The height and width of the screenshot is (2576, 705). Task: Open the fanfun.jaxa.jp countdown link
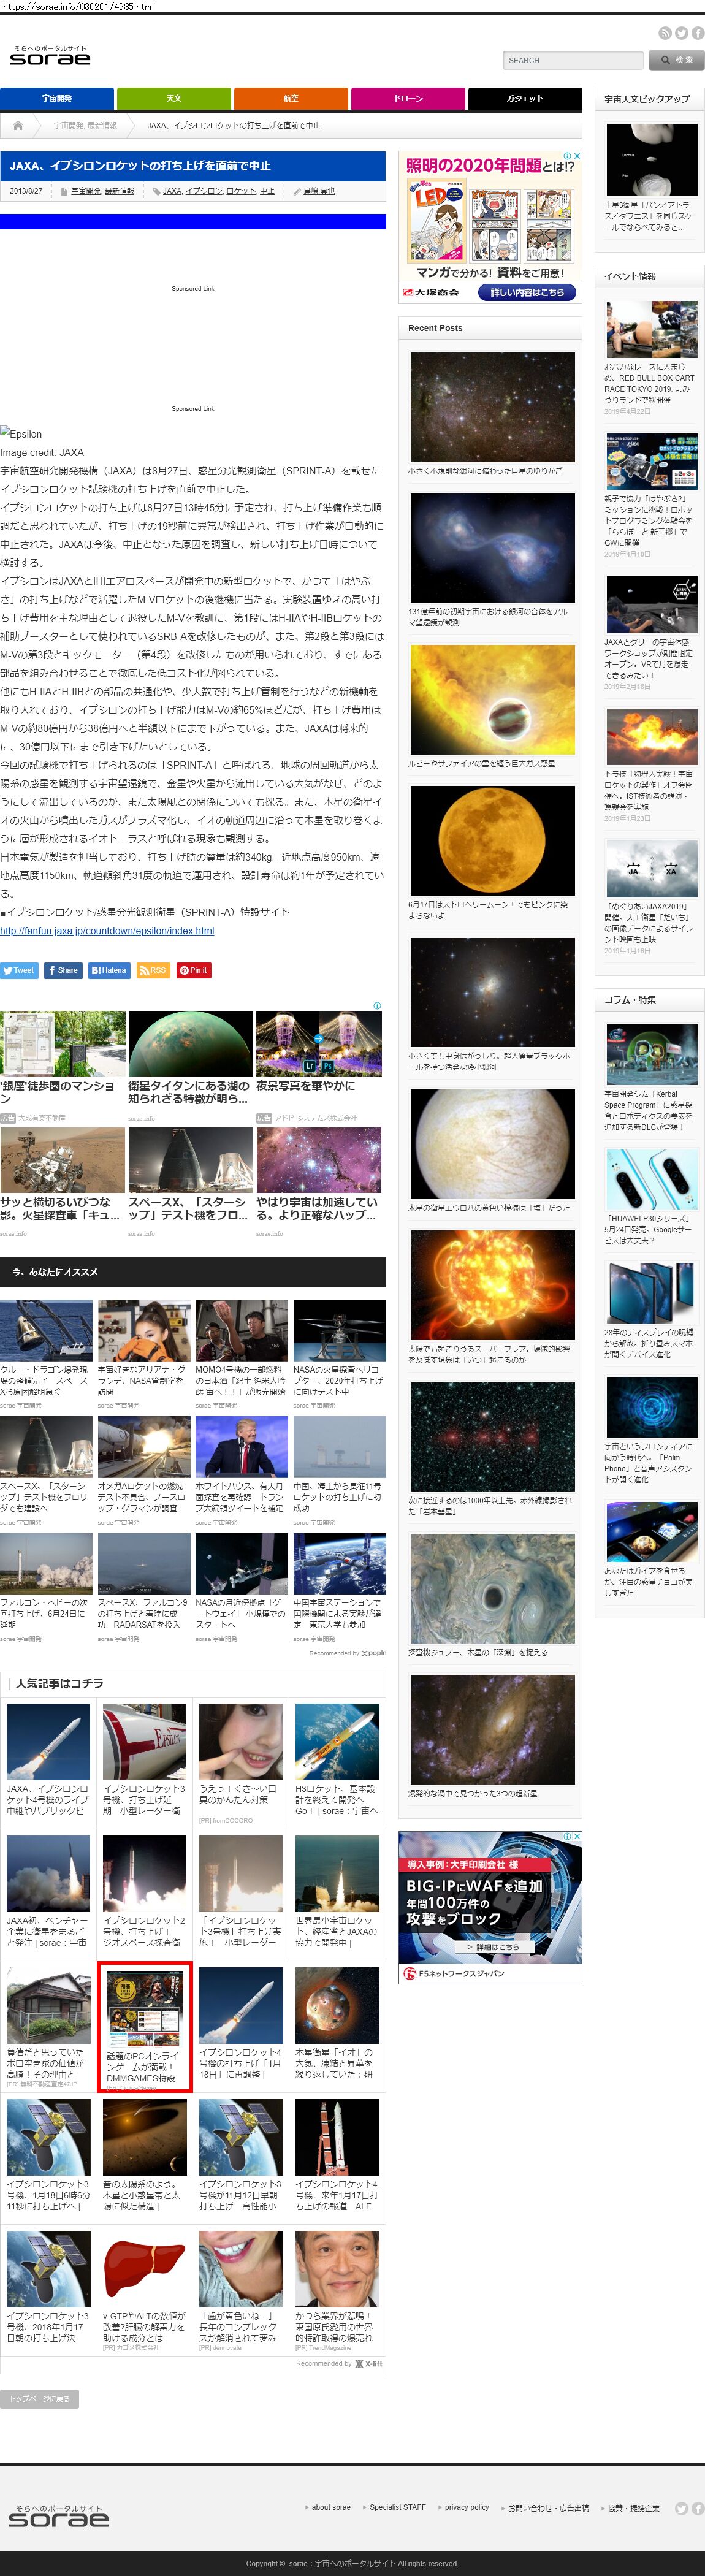click(x=107, y=931)
